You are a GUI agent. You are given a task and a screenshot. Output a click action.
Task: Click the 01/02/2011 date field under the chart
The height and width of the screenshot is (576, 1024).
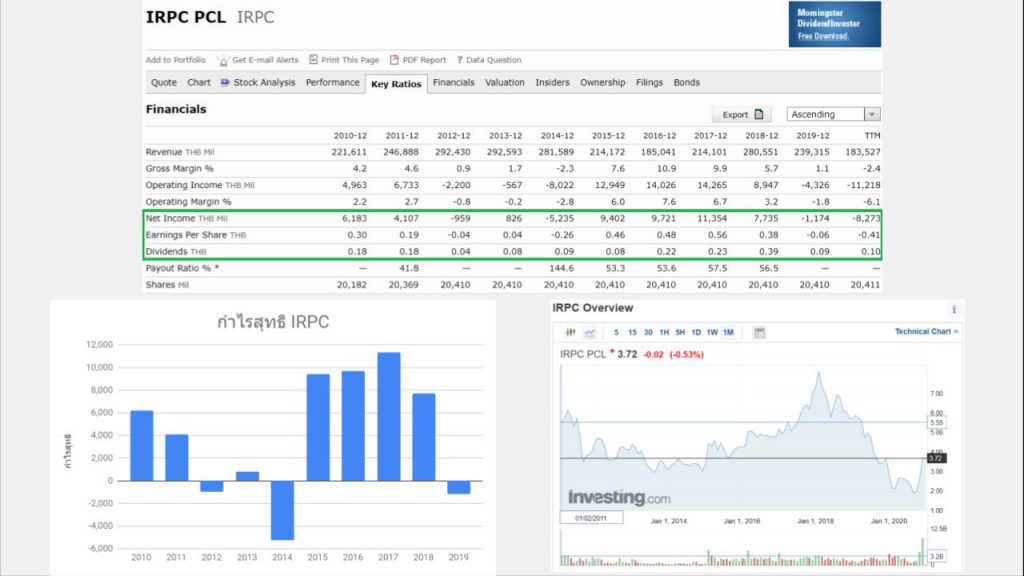pos(591,518)
